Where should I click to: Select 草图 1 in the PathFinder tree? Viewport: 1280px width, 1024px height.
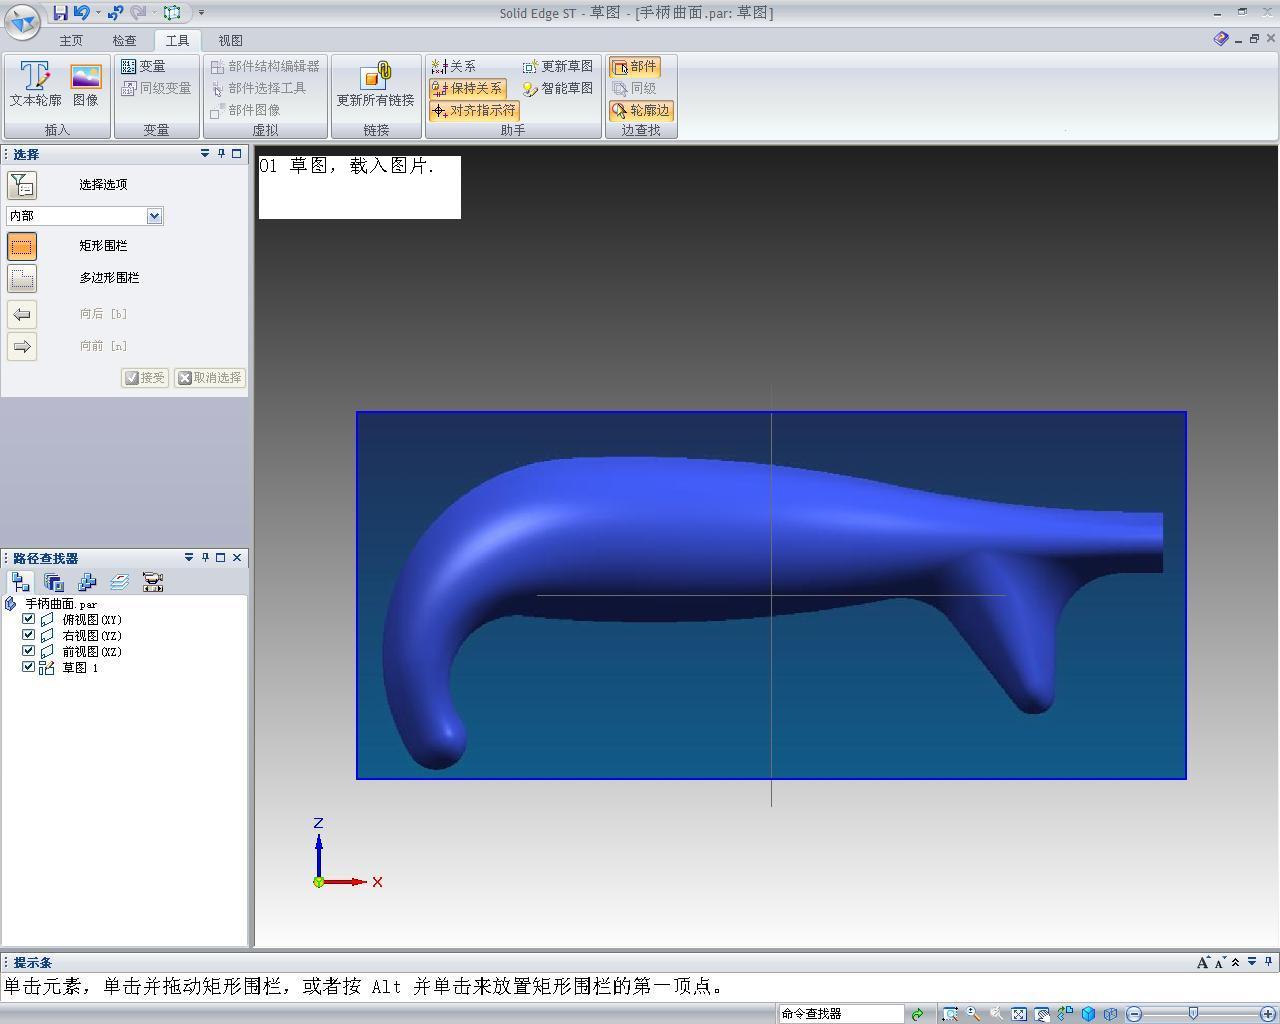coord(80,668)
